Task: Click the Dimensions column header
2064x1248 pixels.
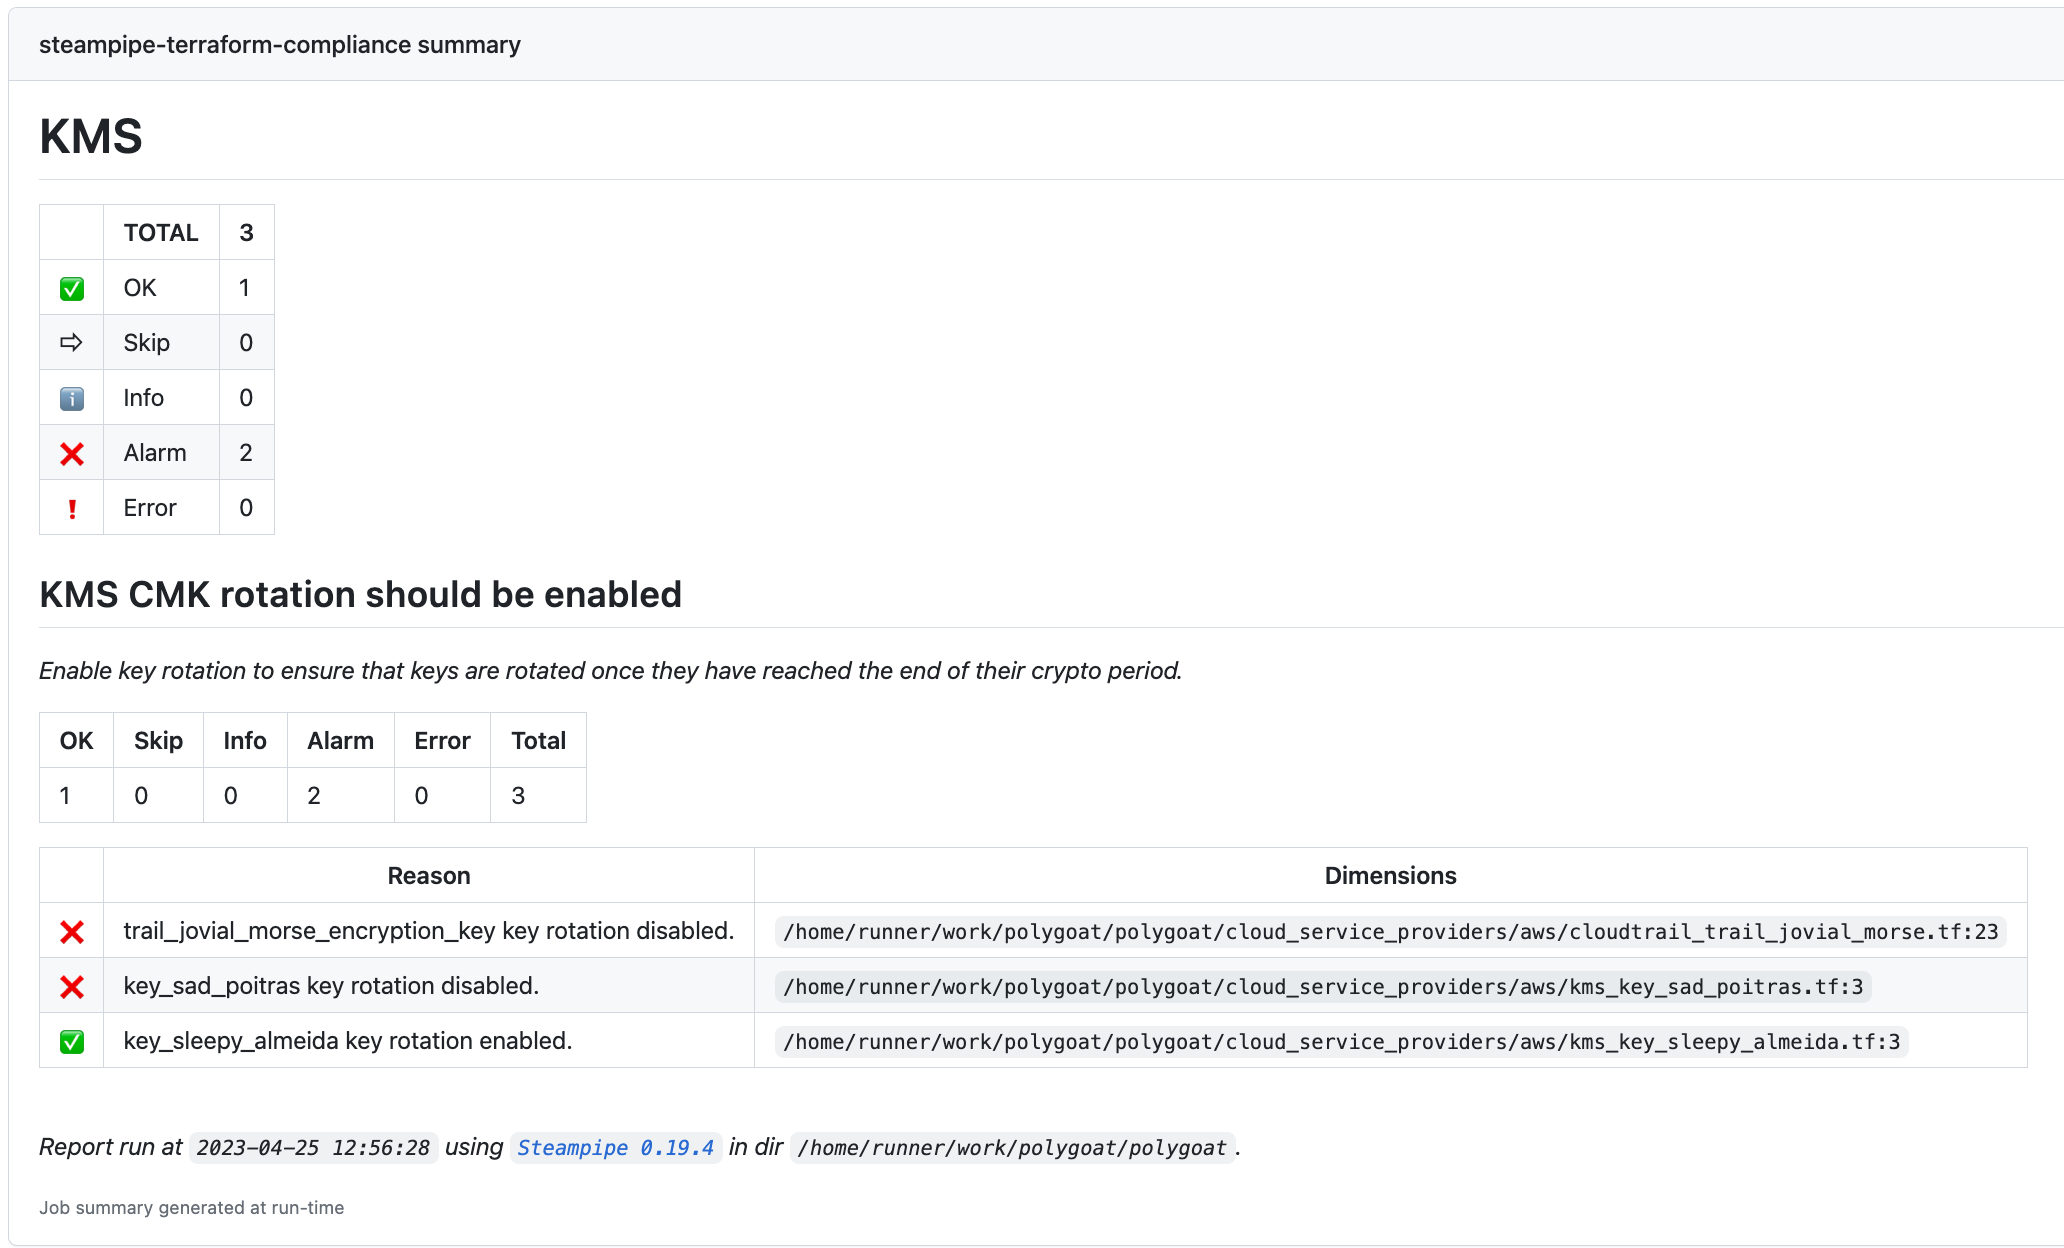Action: pos(1390,876)
